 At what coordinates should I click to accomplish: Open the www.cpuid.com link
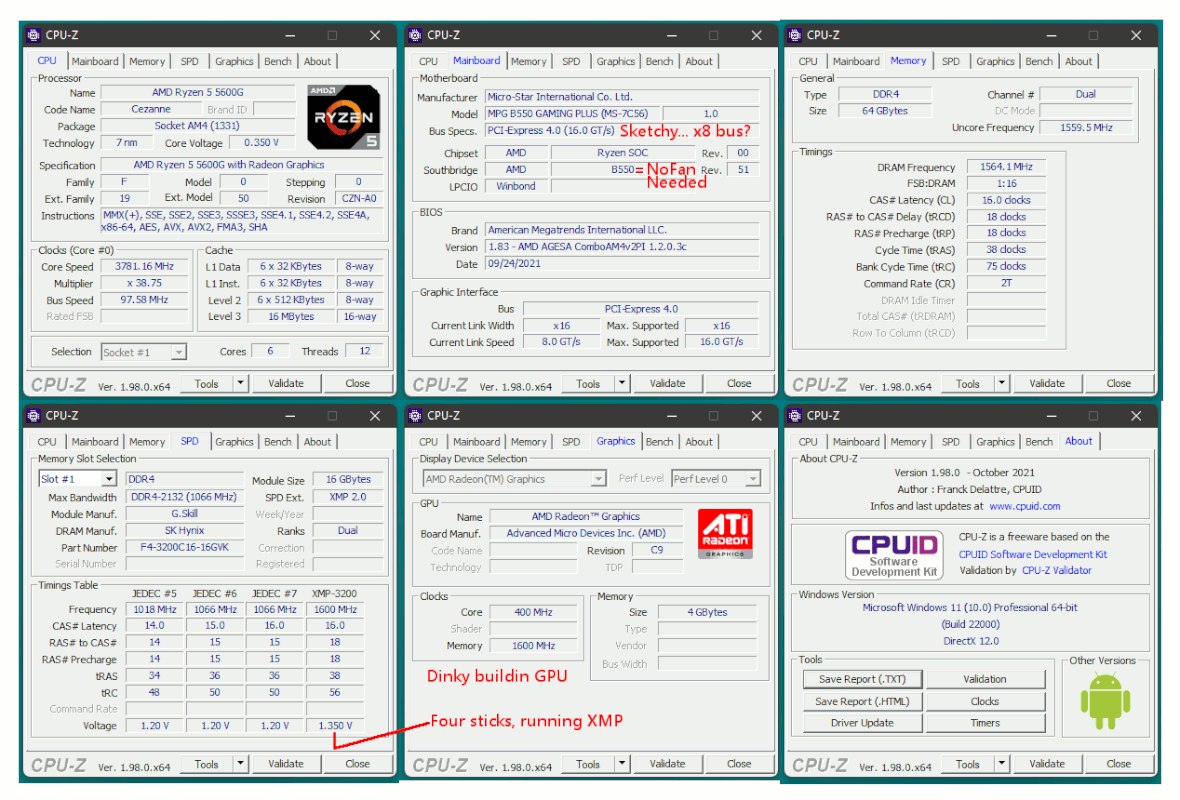click(x=1024, y=506)
